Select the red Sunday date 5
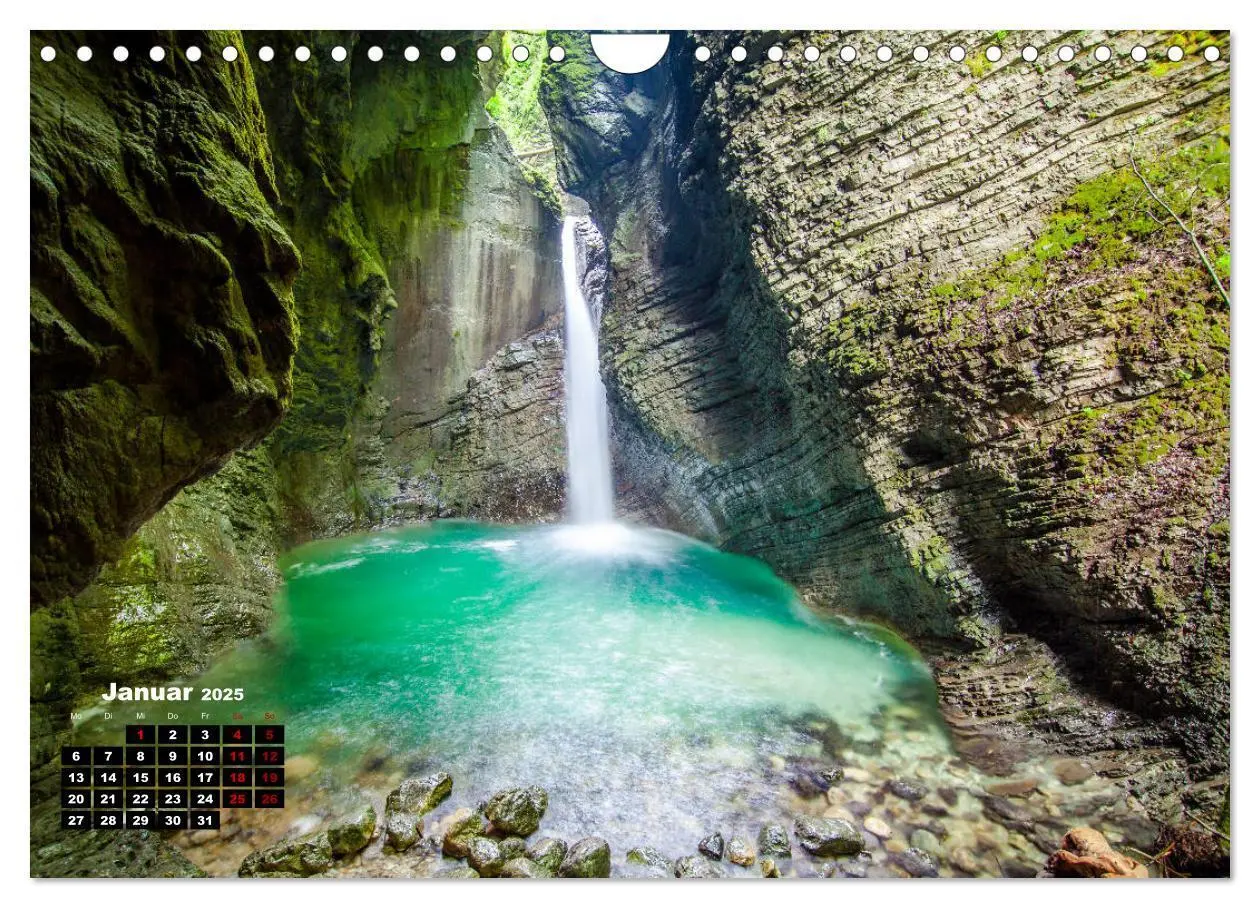Viewport: 1260px width, 908px height. point(269,735)
